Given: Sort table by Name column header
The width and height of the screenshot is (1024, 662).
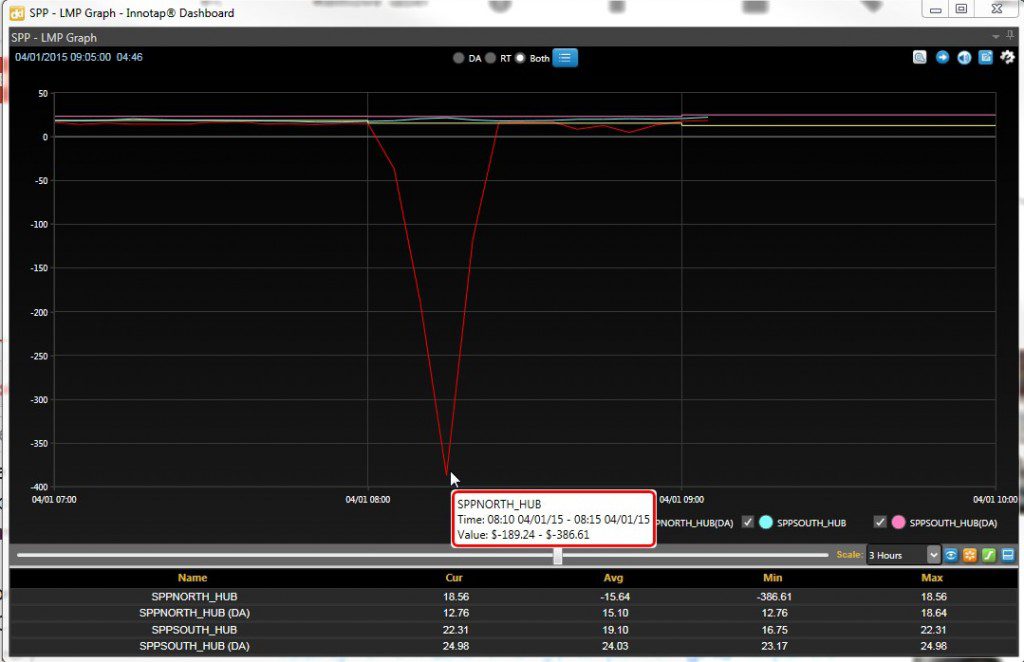Looking at the screenshot, I should coord(193,578).
